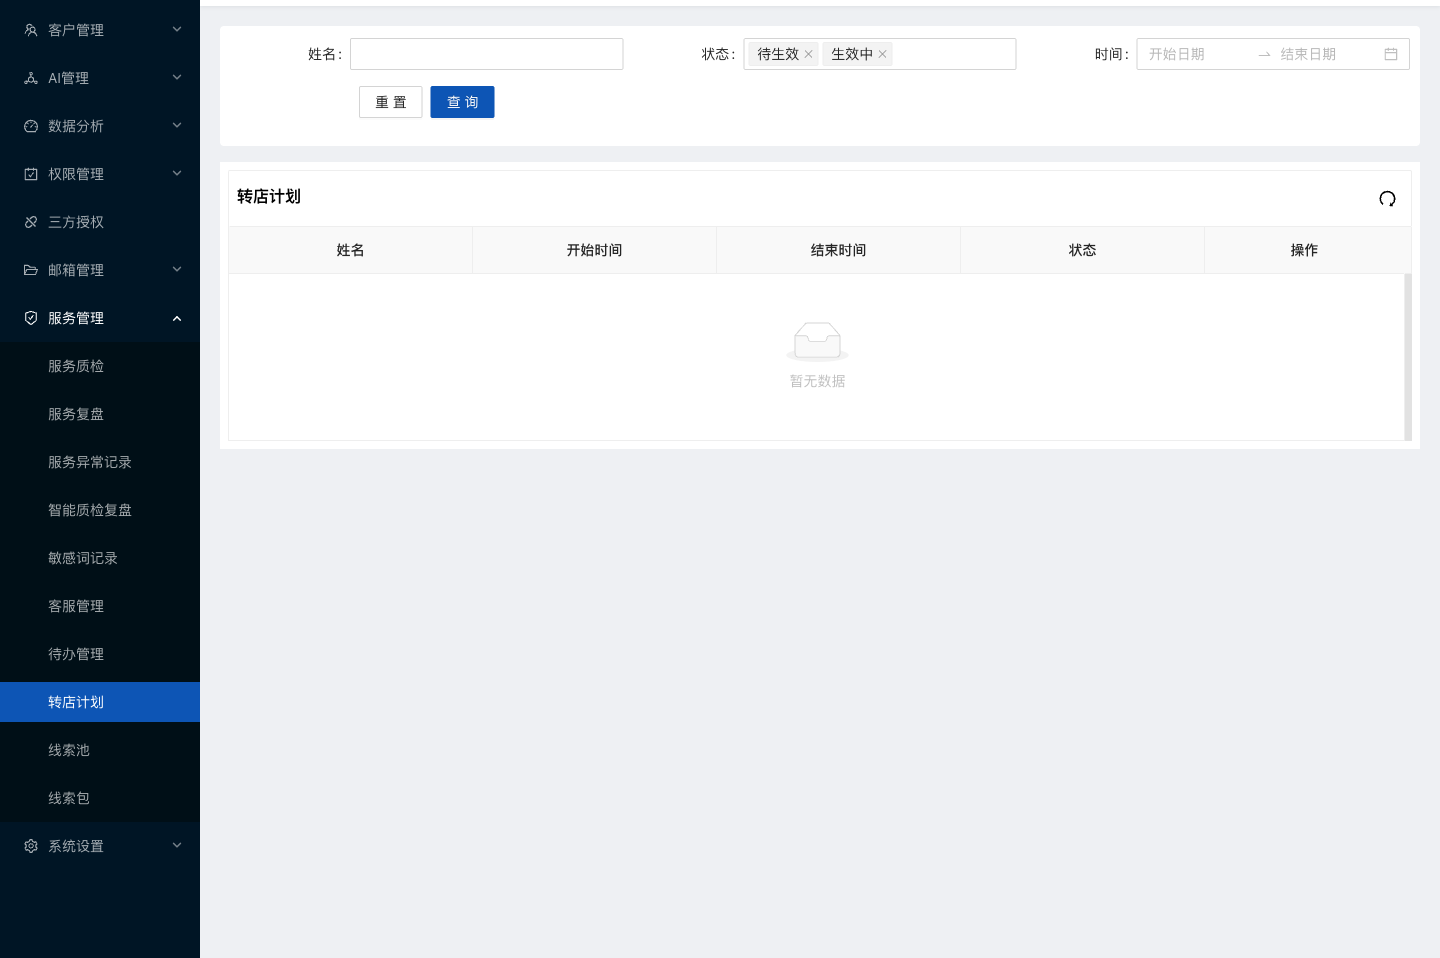This screenshot has width=1440, height=958.
Task: Open 三方授权 menu item
Action: pyautogui.click(x=100, y=222)
